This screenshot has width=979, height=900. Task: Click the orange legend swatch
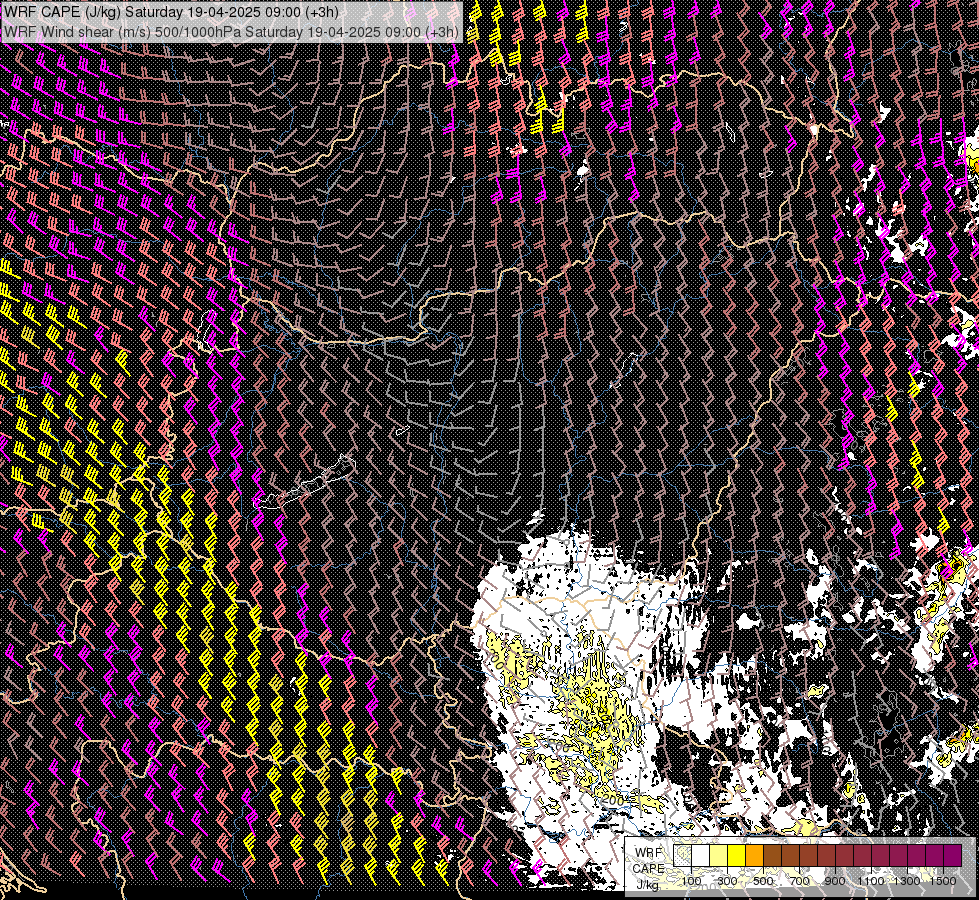click(754, 855)
